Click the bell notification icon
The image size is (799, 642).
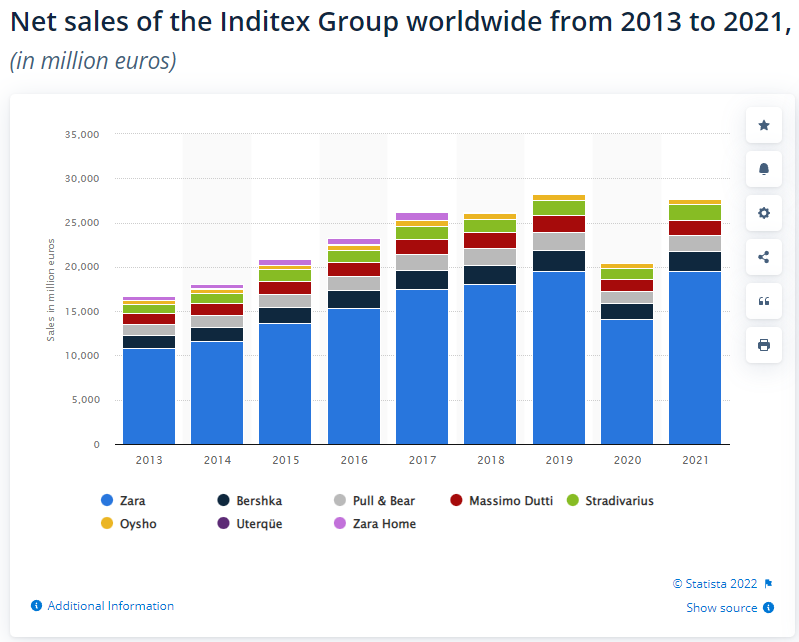[763, 169]
